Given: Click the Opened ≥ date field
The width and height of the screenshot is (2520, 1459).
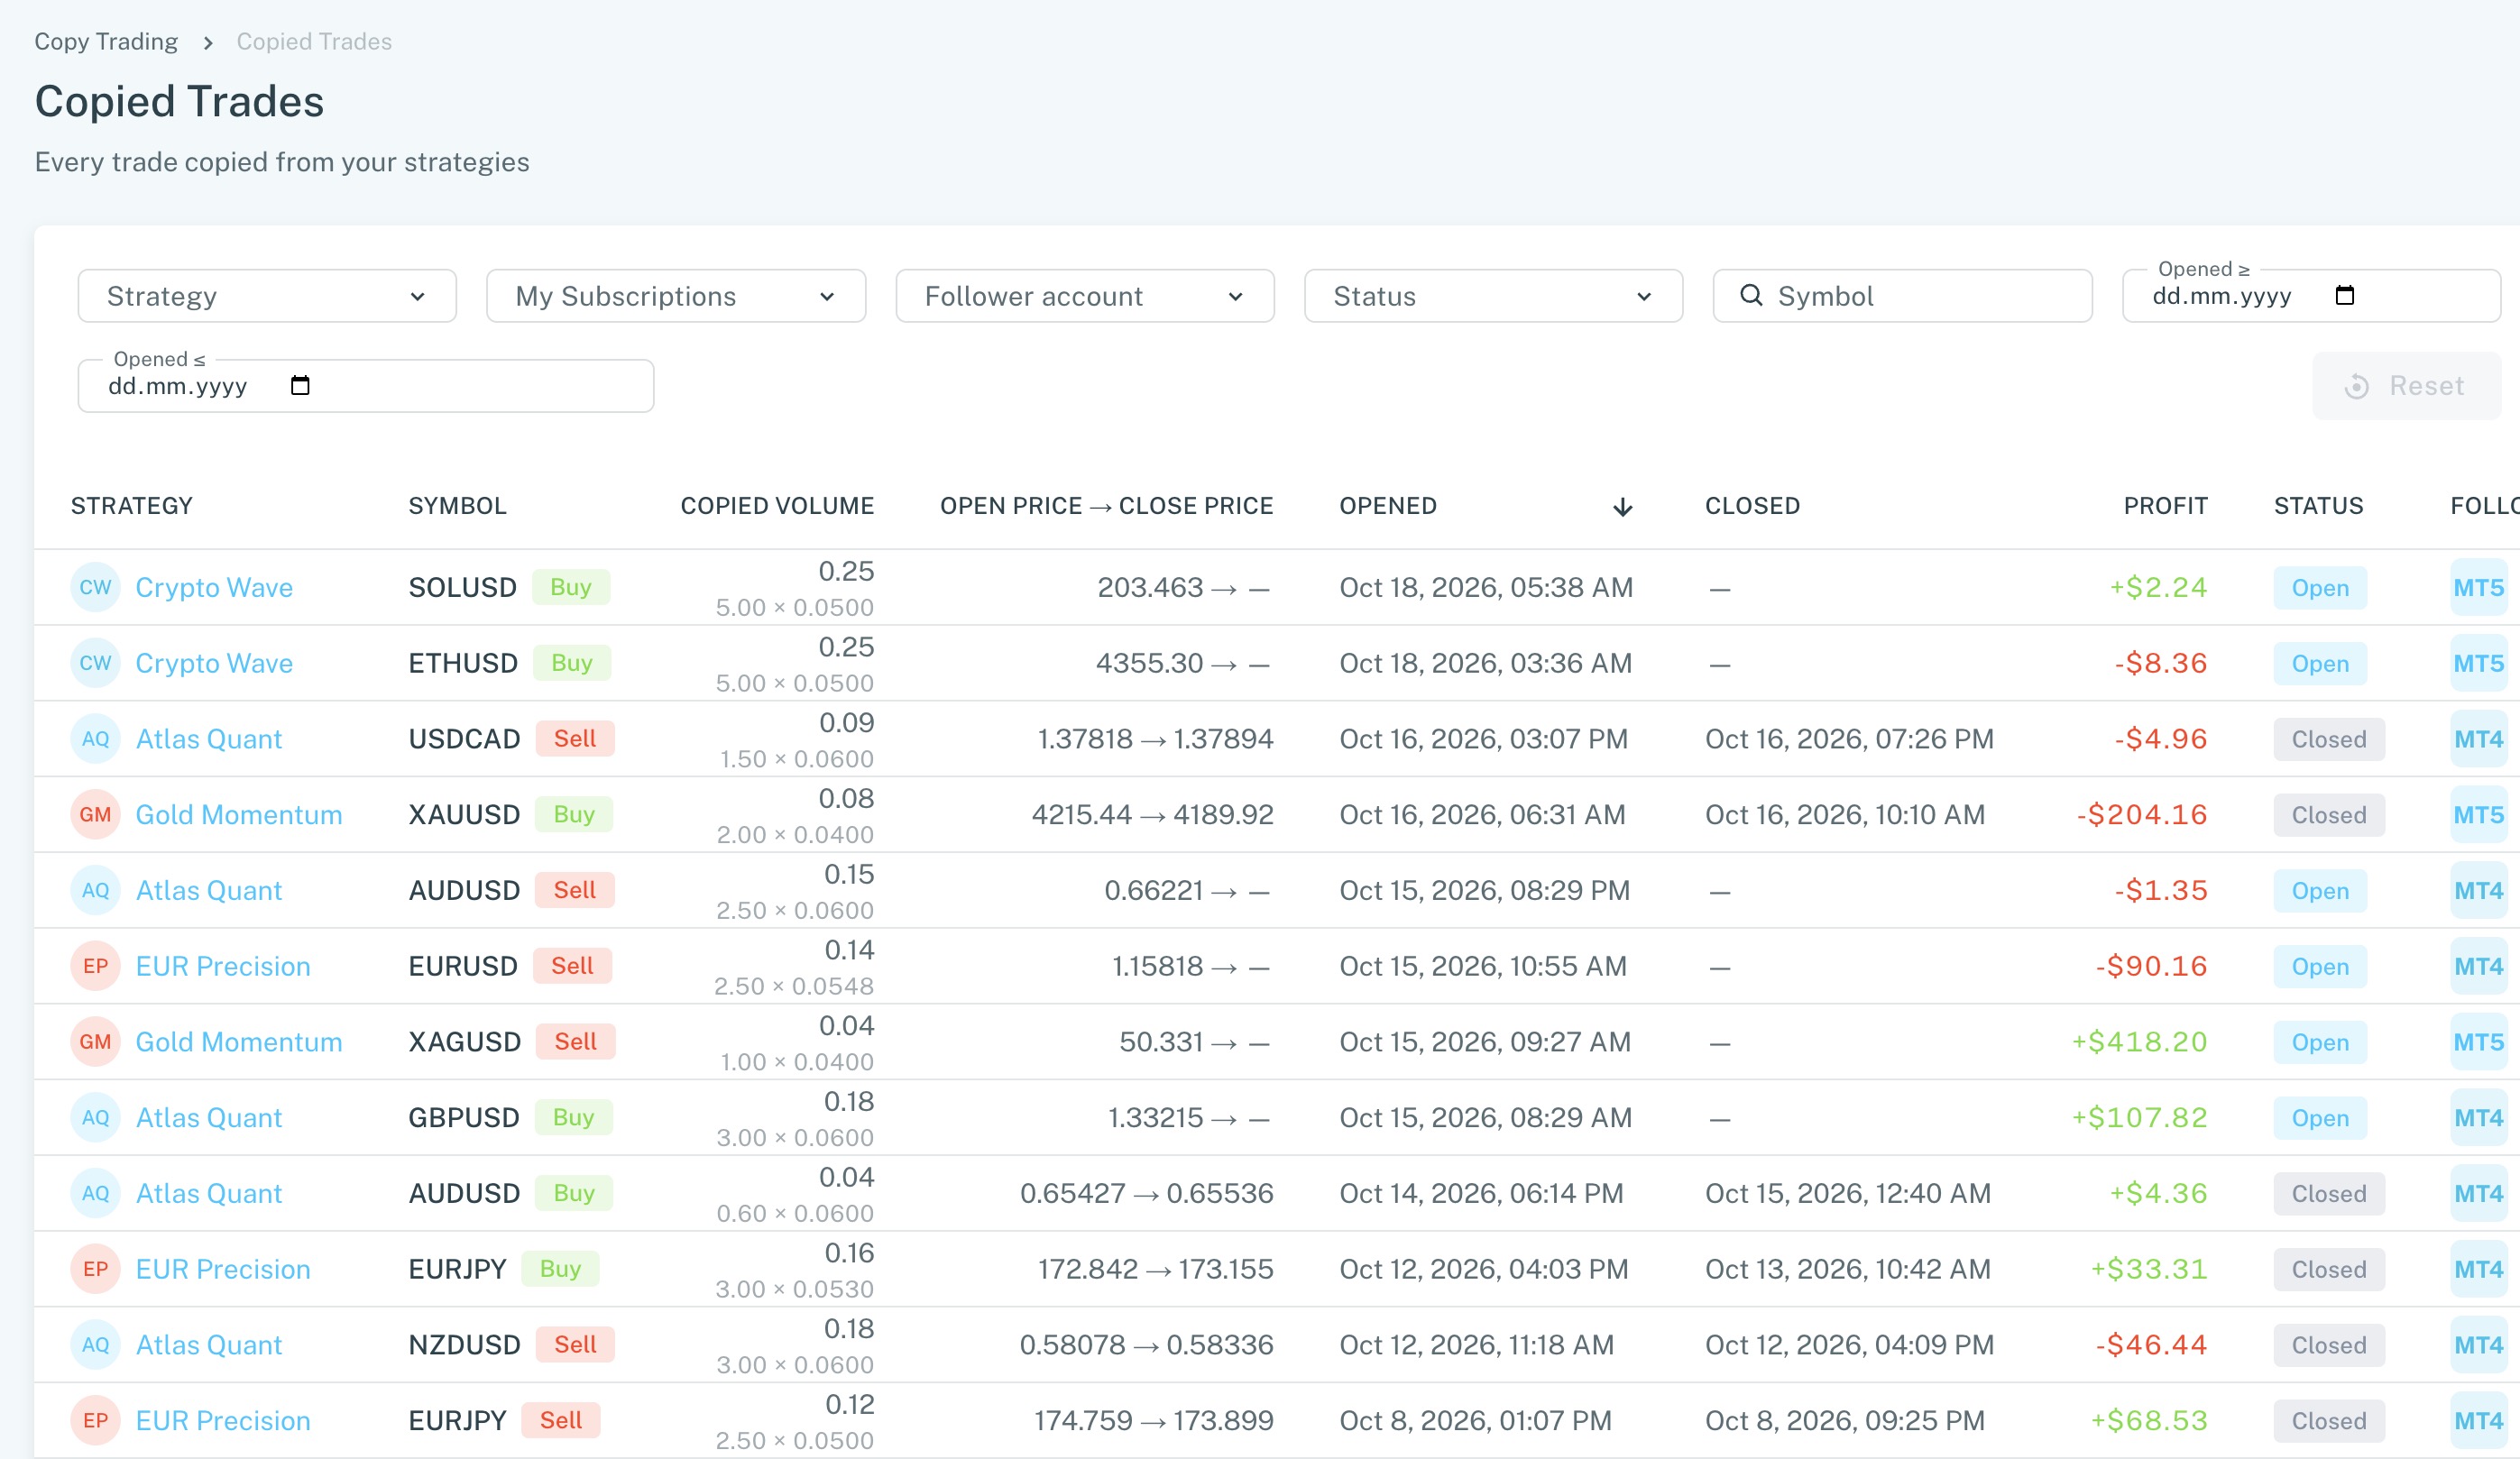Looking at the screenshot, I should [x=2311, y=296].
